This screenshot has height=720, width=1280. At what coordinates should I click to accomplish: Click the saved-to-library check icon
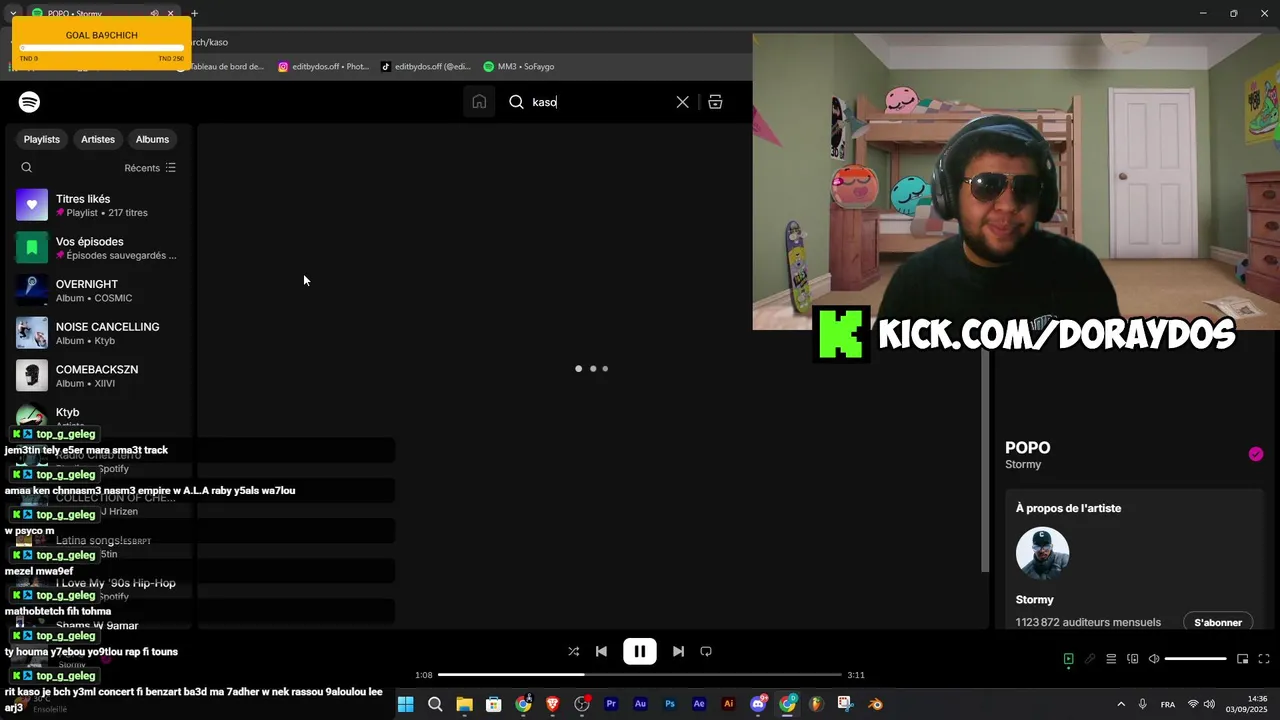1256,454
